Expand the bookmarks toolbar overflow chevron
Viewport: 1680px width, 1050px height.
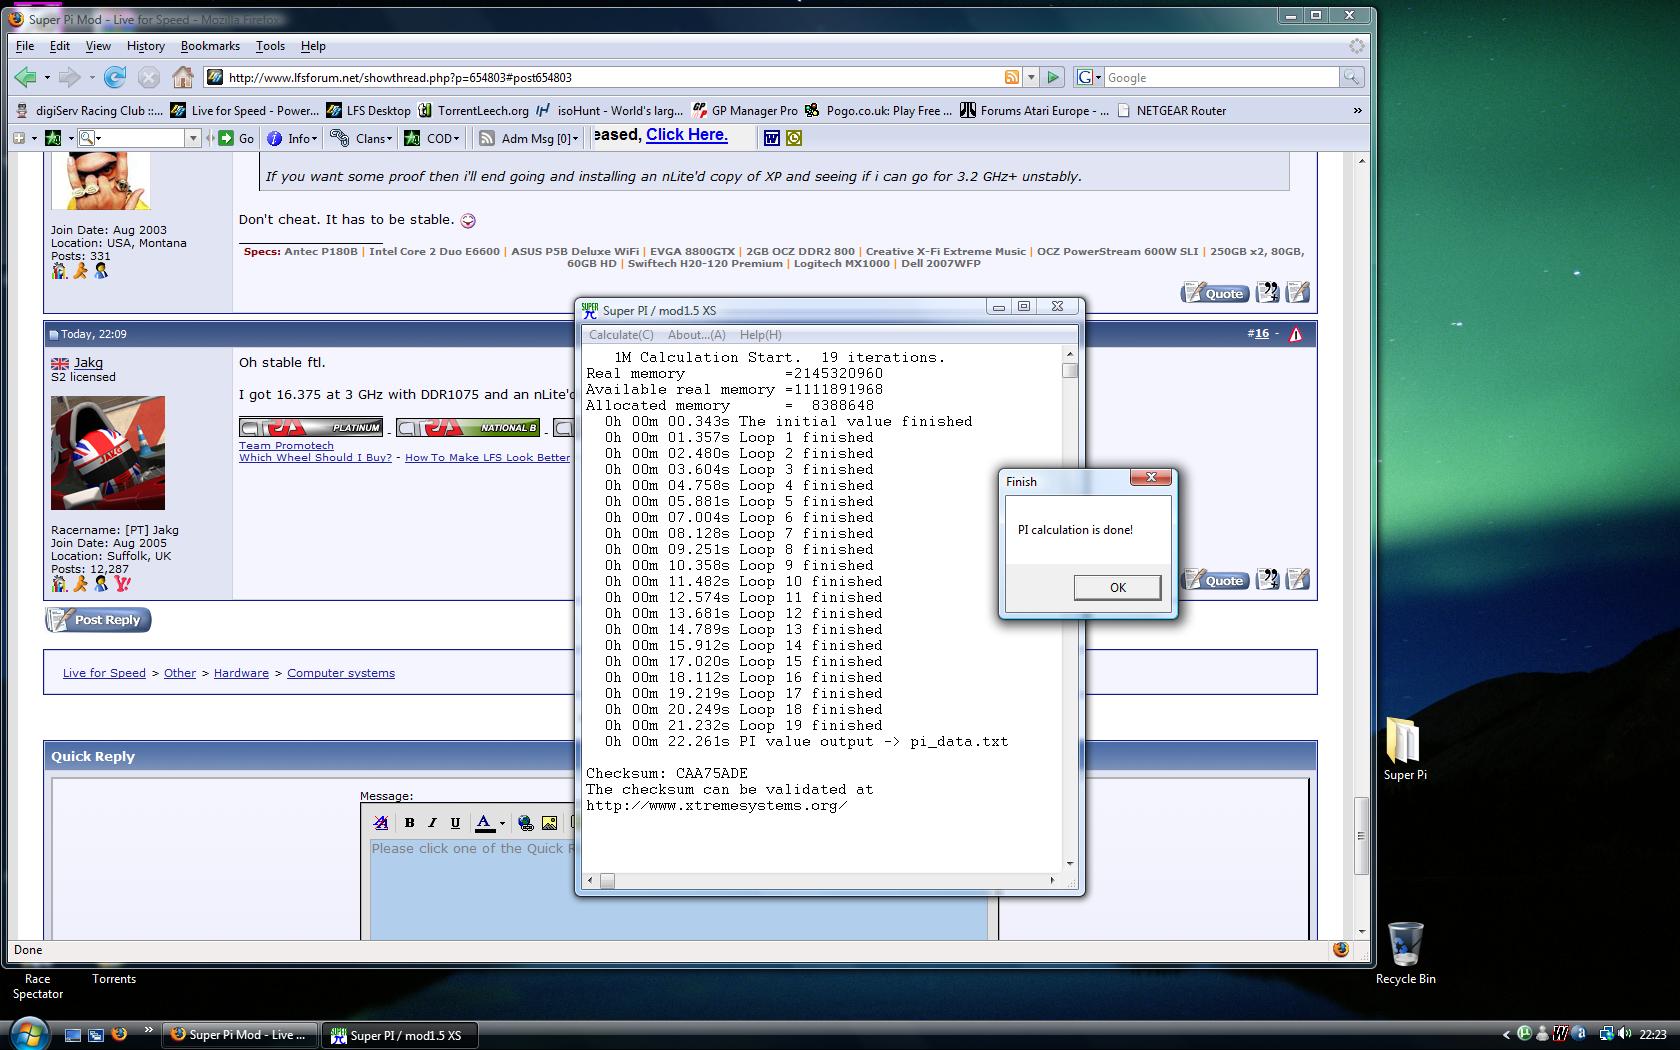click(x=1357, y=110)
